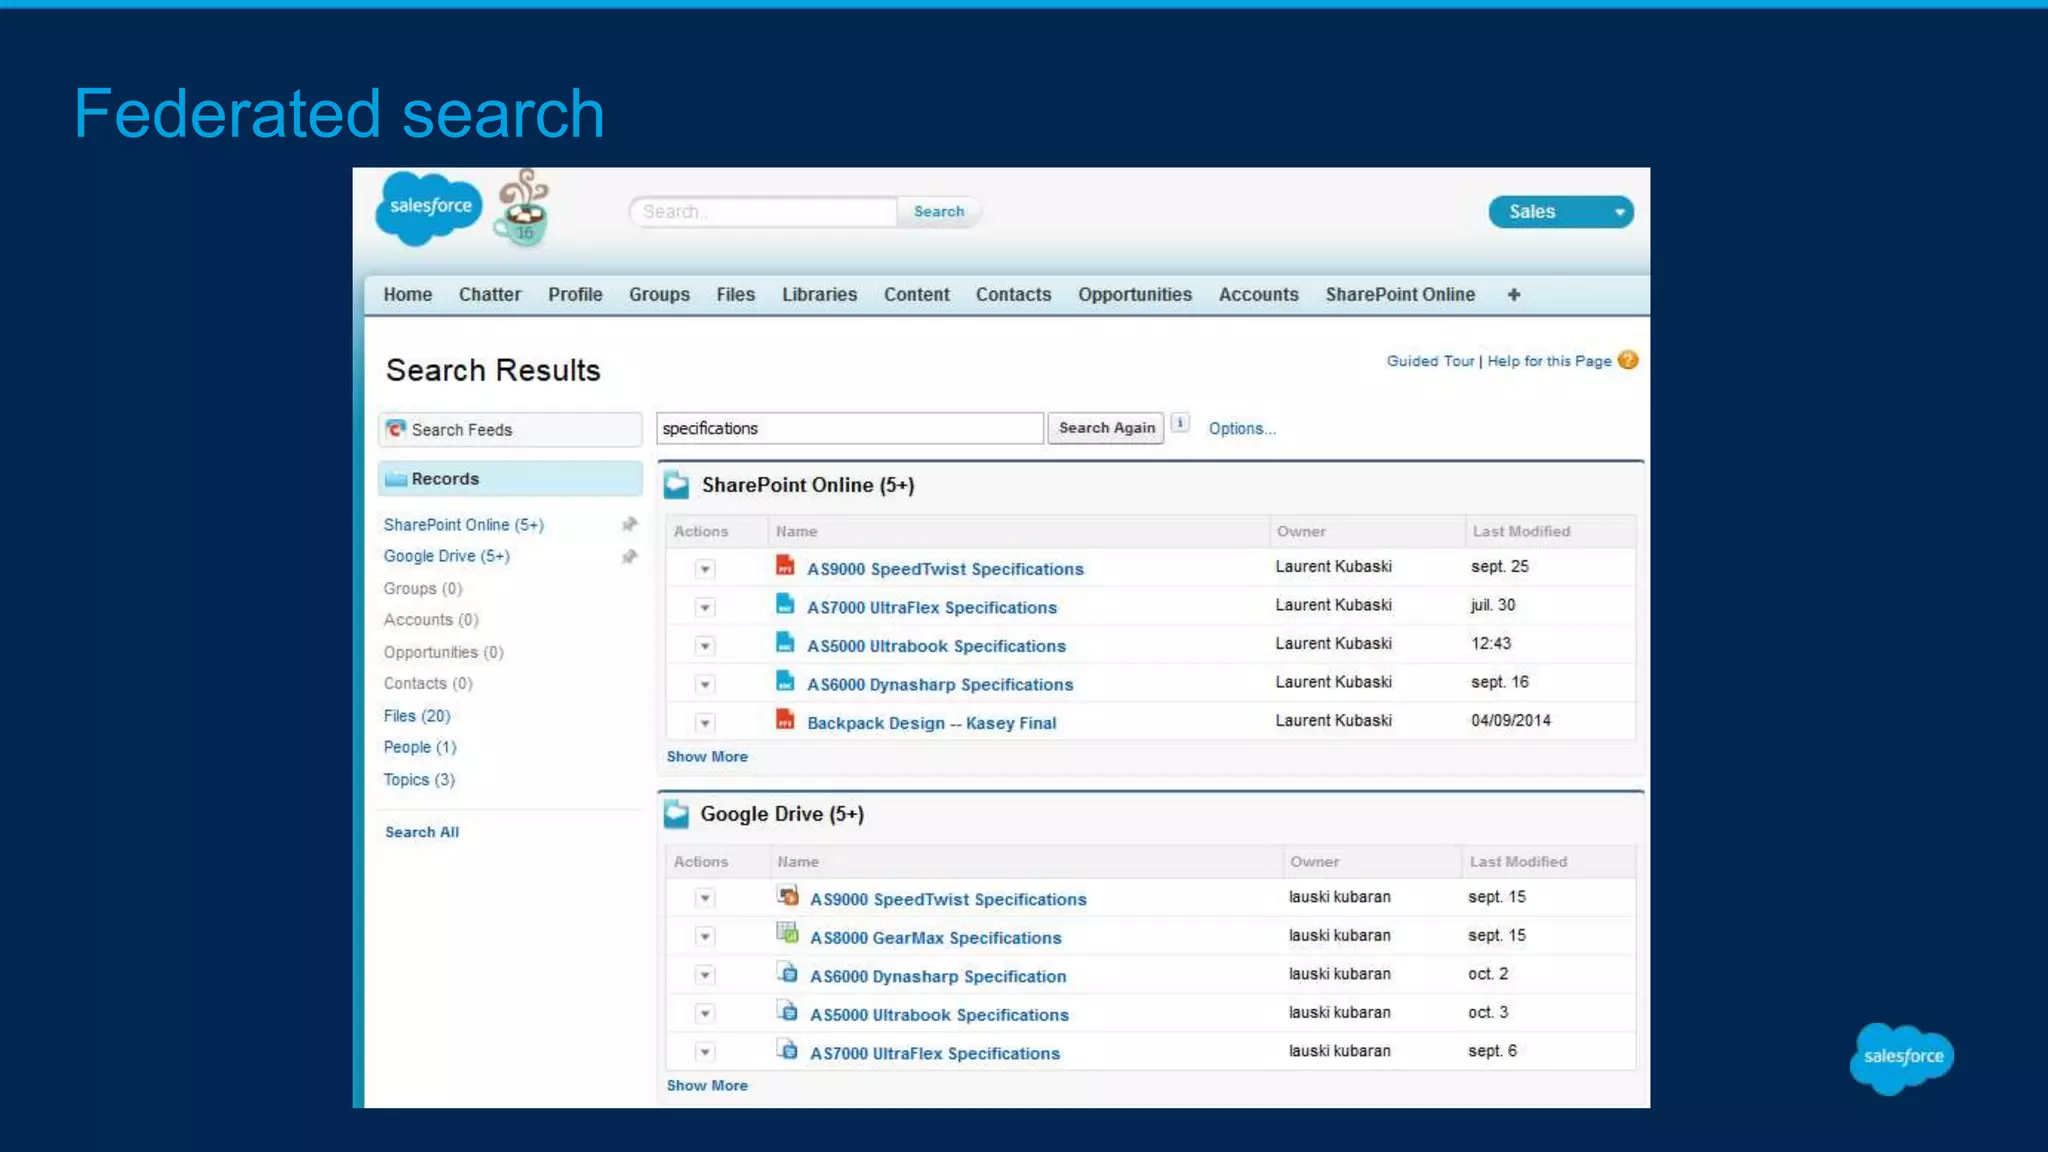2048x1152 pixels.
Task: Click file icon of Google Drive AS9000 SpeedTwist
Action: pos(788,896)
